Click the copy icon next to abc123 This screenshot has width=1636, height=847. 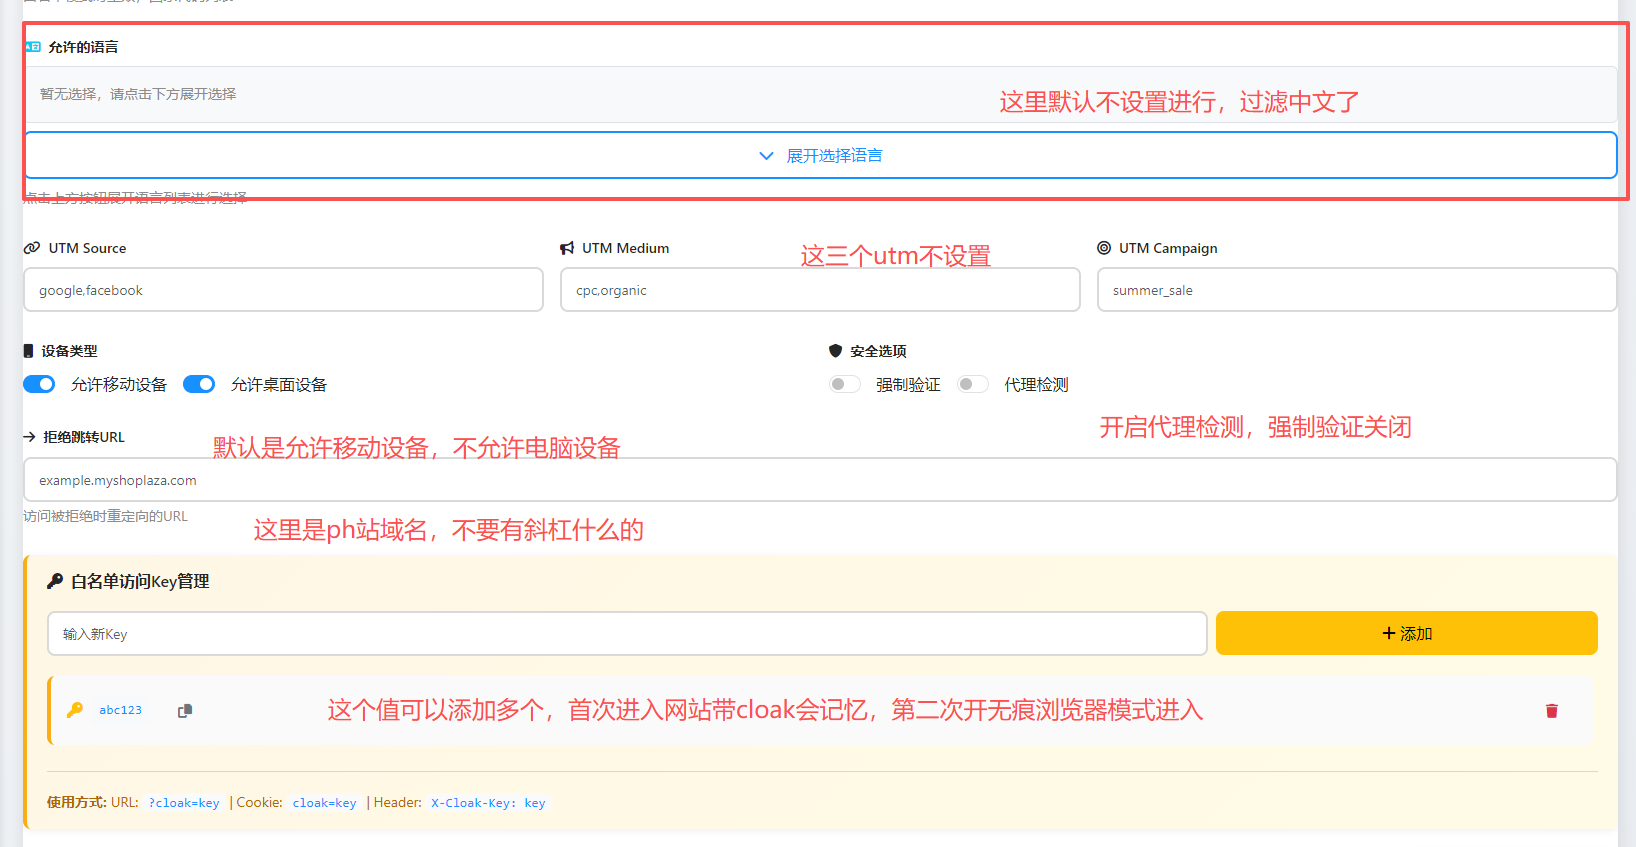click(x=185, y=711)
